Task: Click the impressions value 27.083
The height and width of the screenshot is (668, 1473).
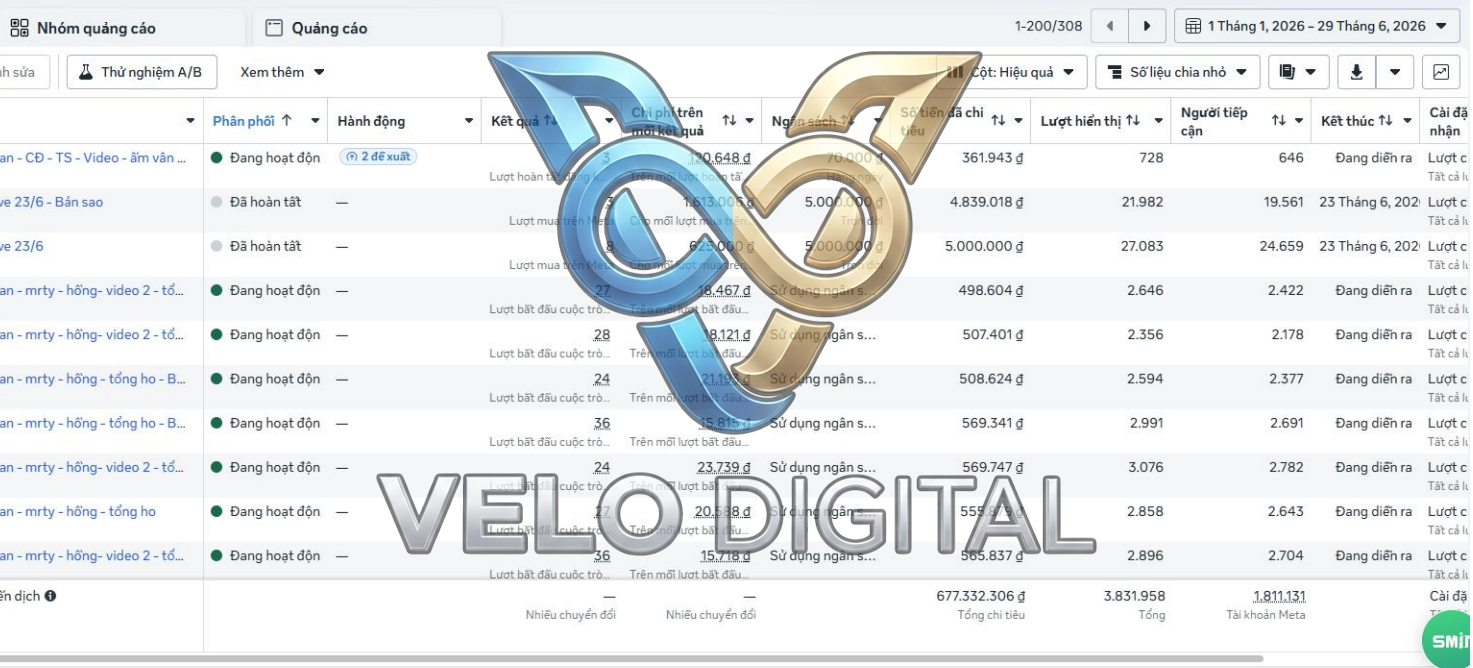Action: coord(1143,246)
